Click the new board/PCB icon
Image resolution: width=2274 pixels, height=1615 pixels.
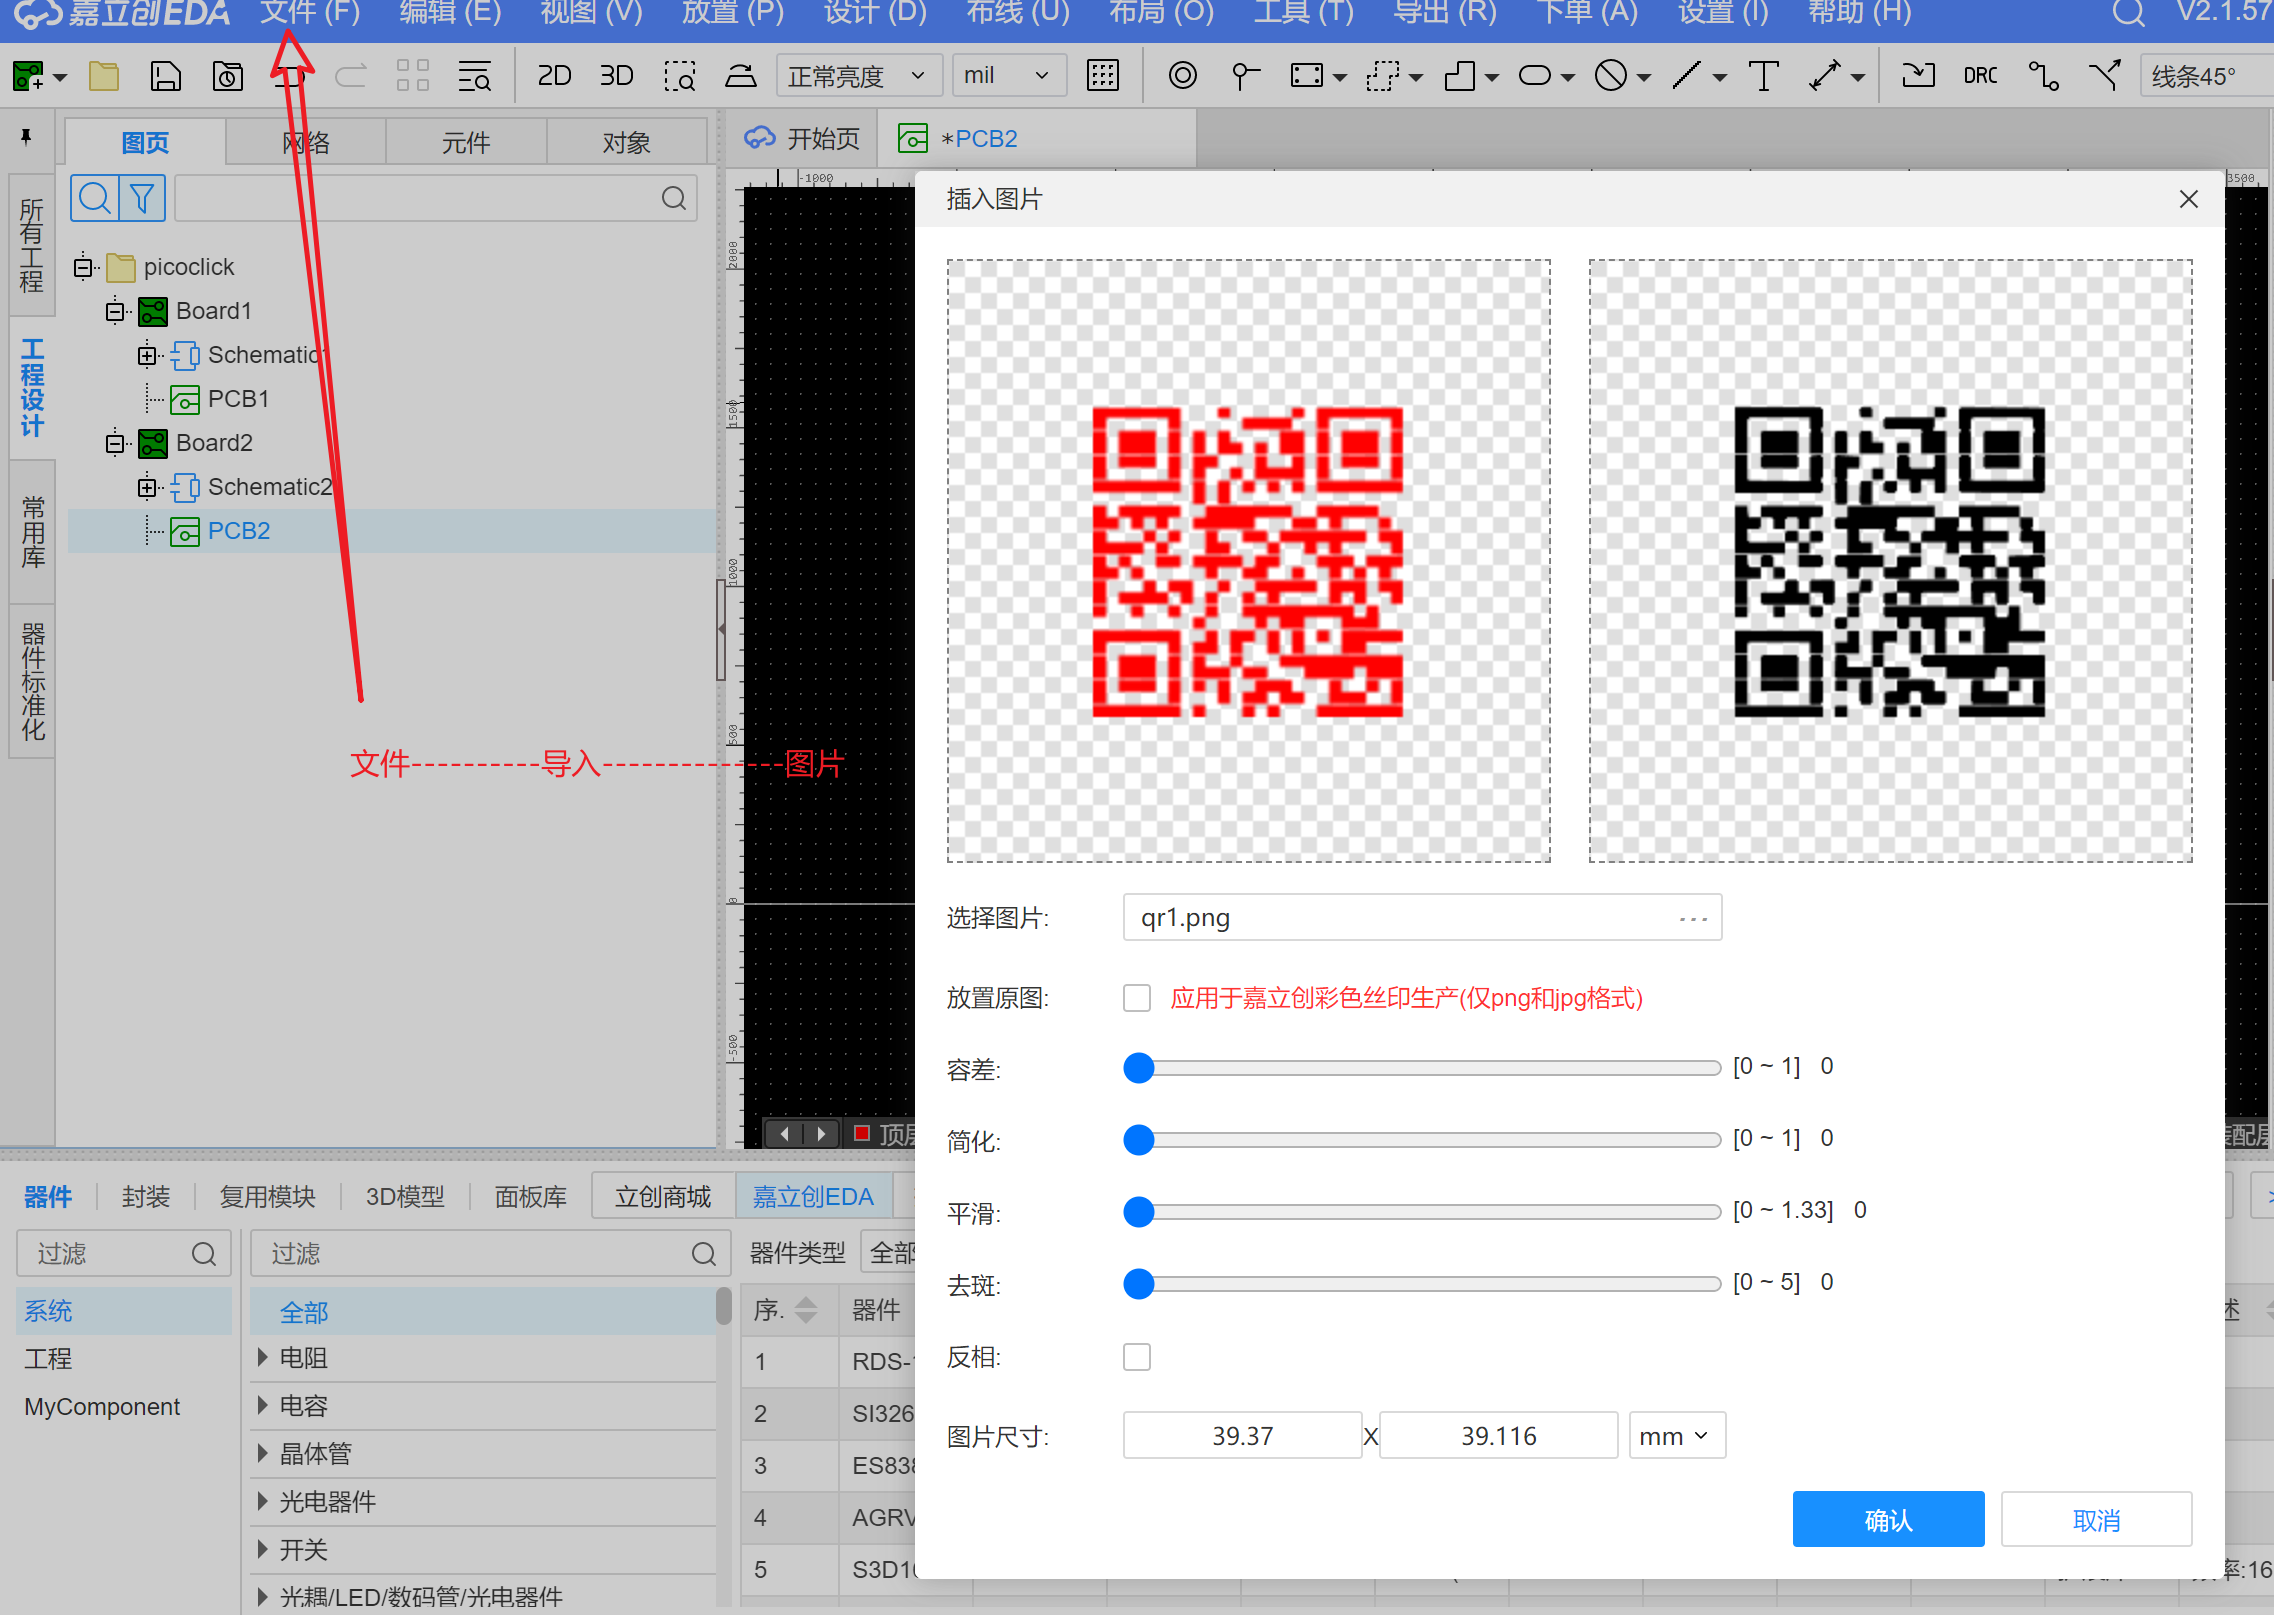28,76
